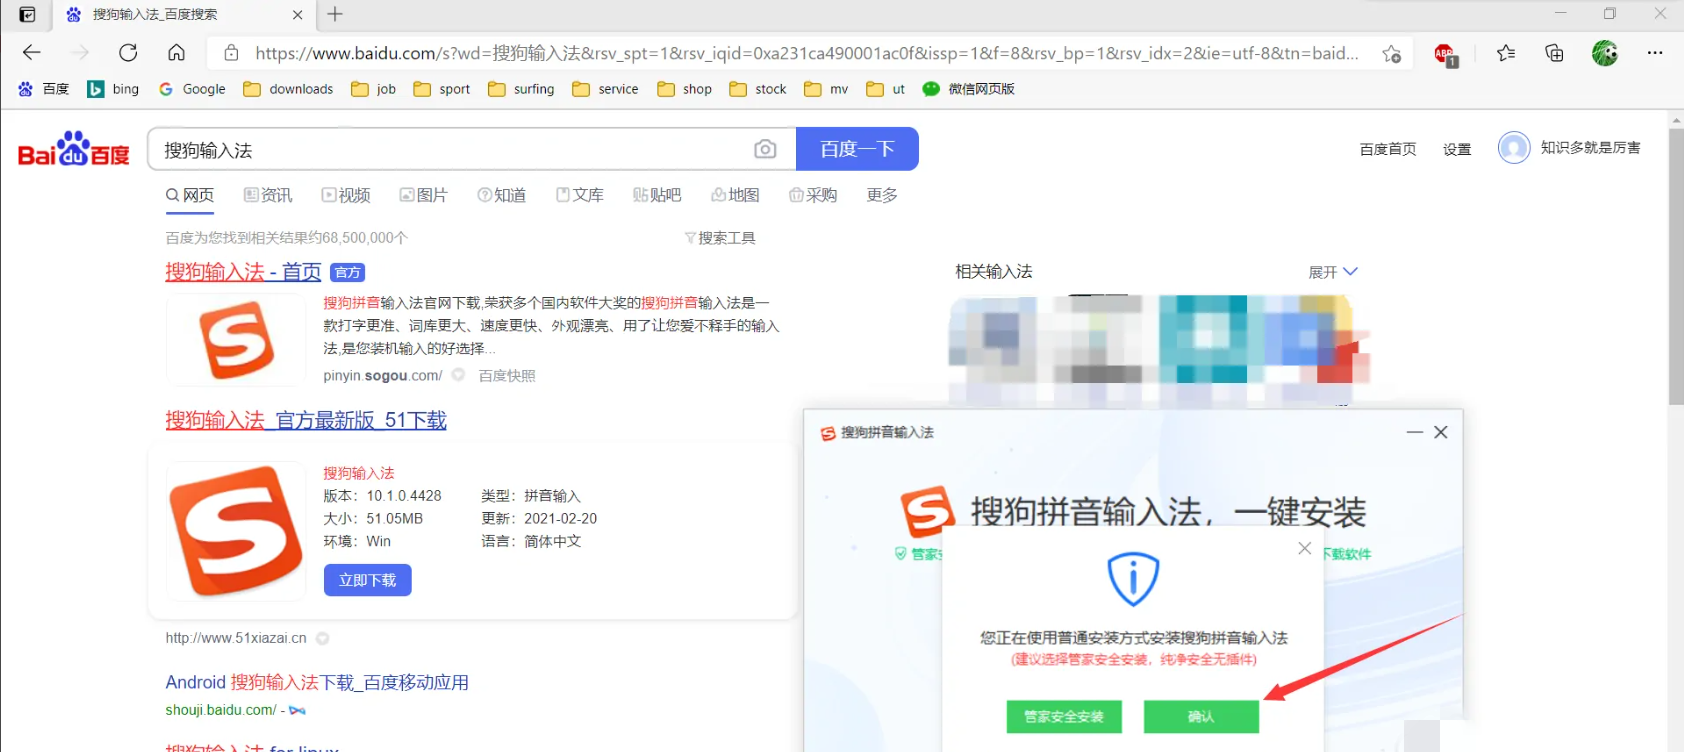
Task: Expand the sport bookmark folder
Action: (442, 89)
